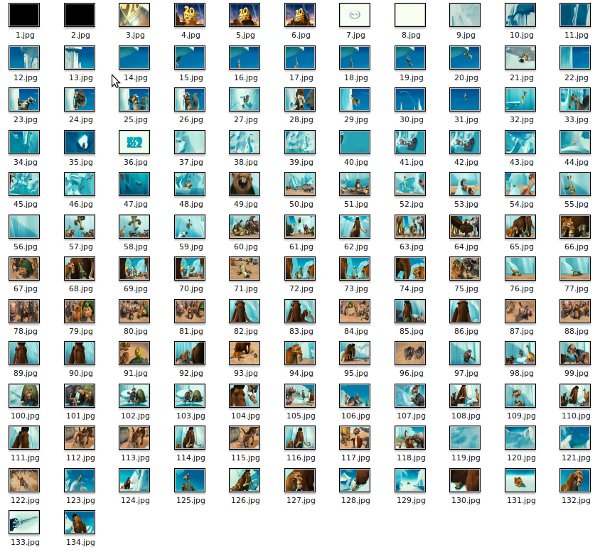
Task: Open the 133.jpg thumbnail
Action: point(24,523)
